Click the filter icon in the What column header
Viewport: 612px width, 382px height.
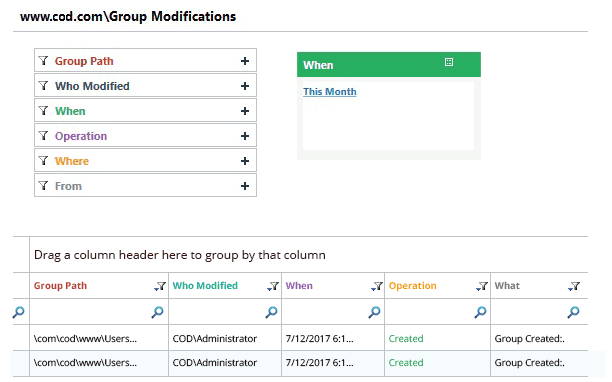[574, 286]
